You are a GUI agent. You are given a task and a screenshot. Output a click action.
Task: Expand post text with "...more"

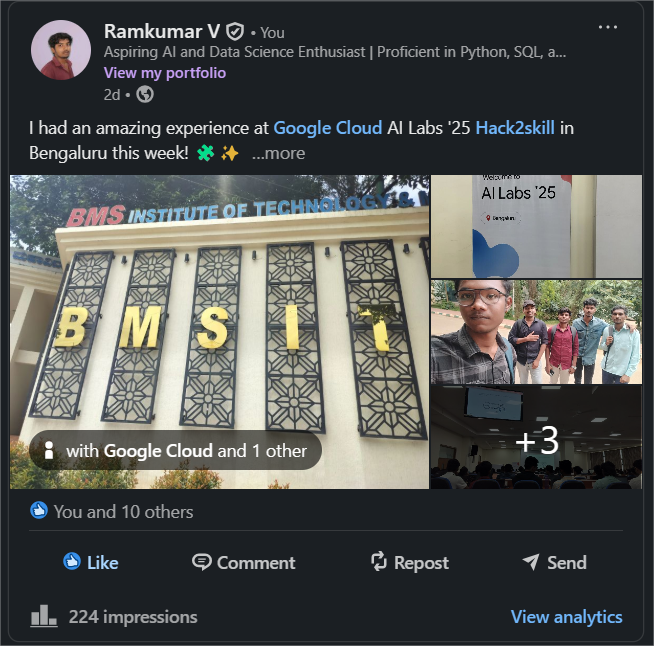[x=278, y=153]
